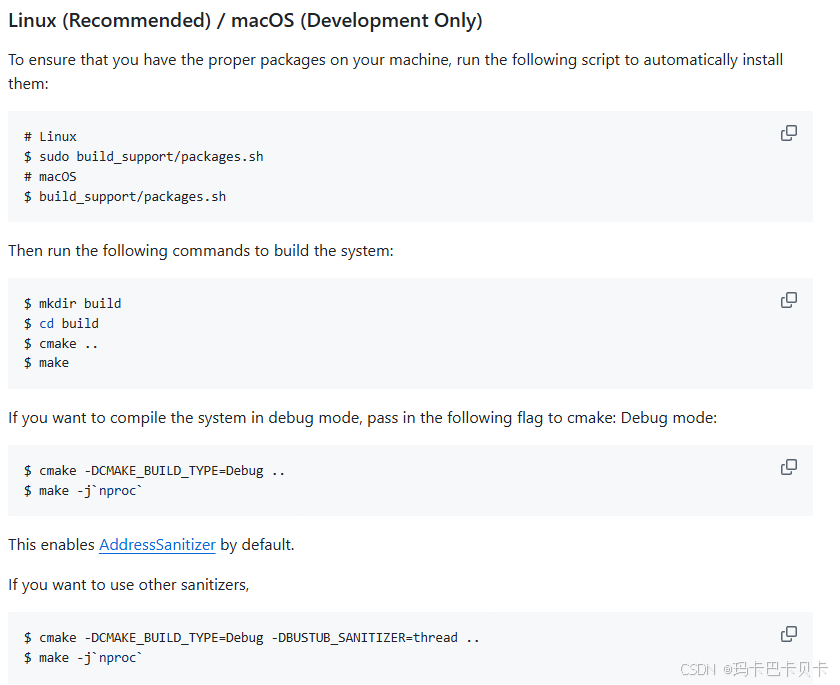The image size is (840, 685).
Task: Select the sudo build_support/packages.sh command text
Action: (144, 156)
